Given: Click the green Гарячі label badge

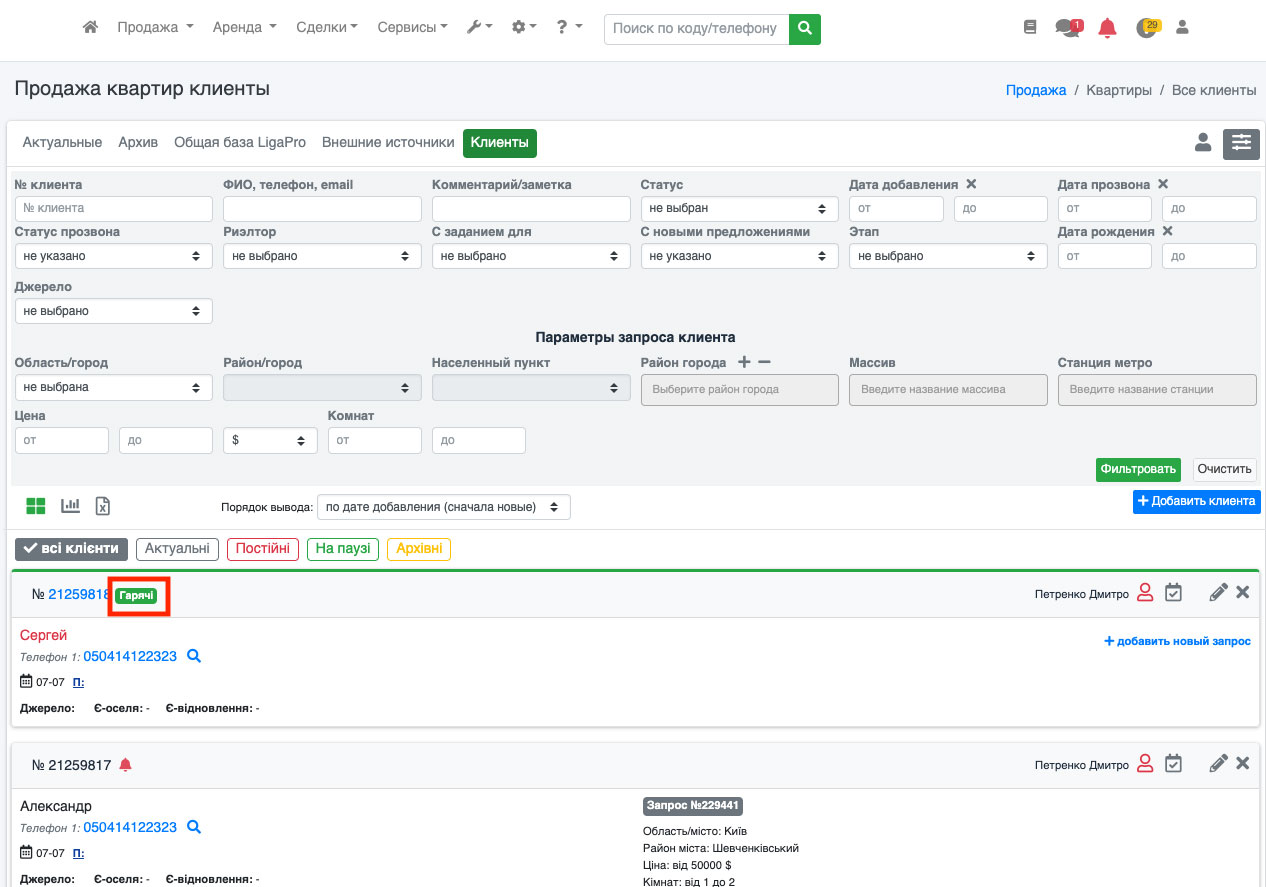Looking at the screenshot, I should click(137, 596).
